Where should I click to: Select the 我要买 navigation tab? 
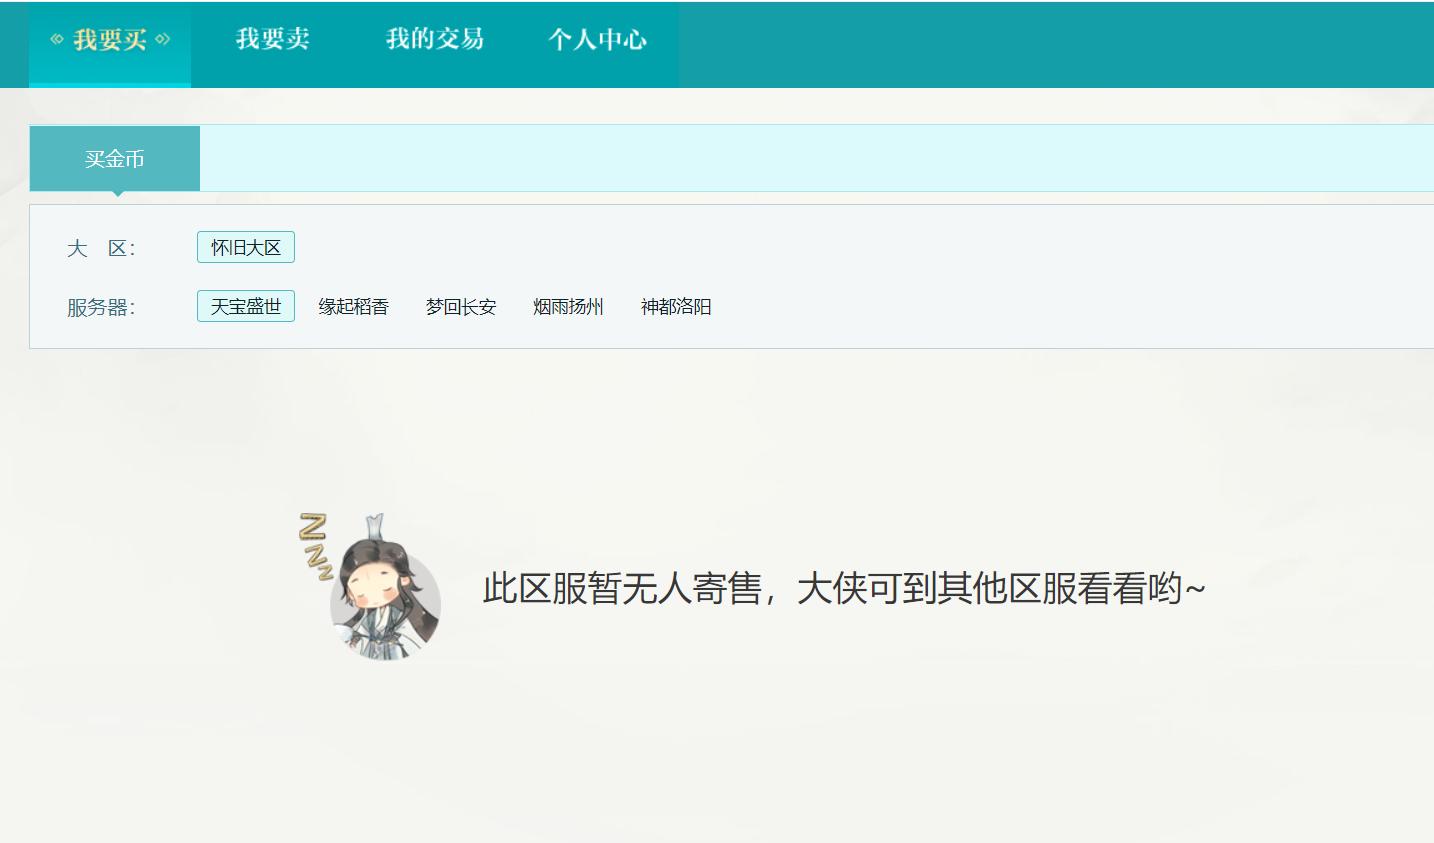point(110,38)
